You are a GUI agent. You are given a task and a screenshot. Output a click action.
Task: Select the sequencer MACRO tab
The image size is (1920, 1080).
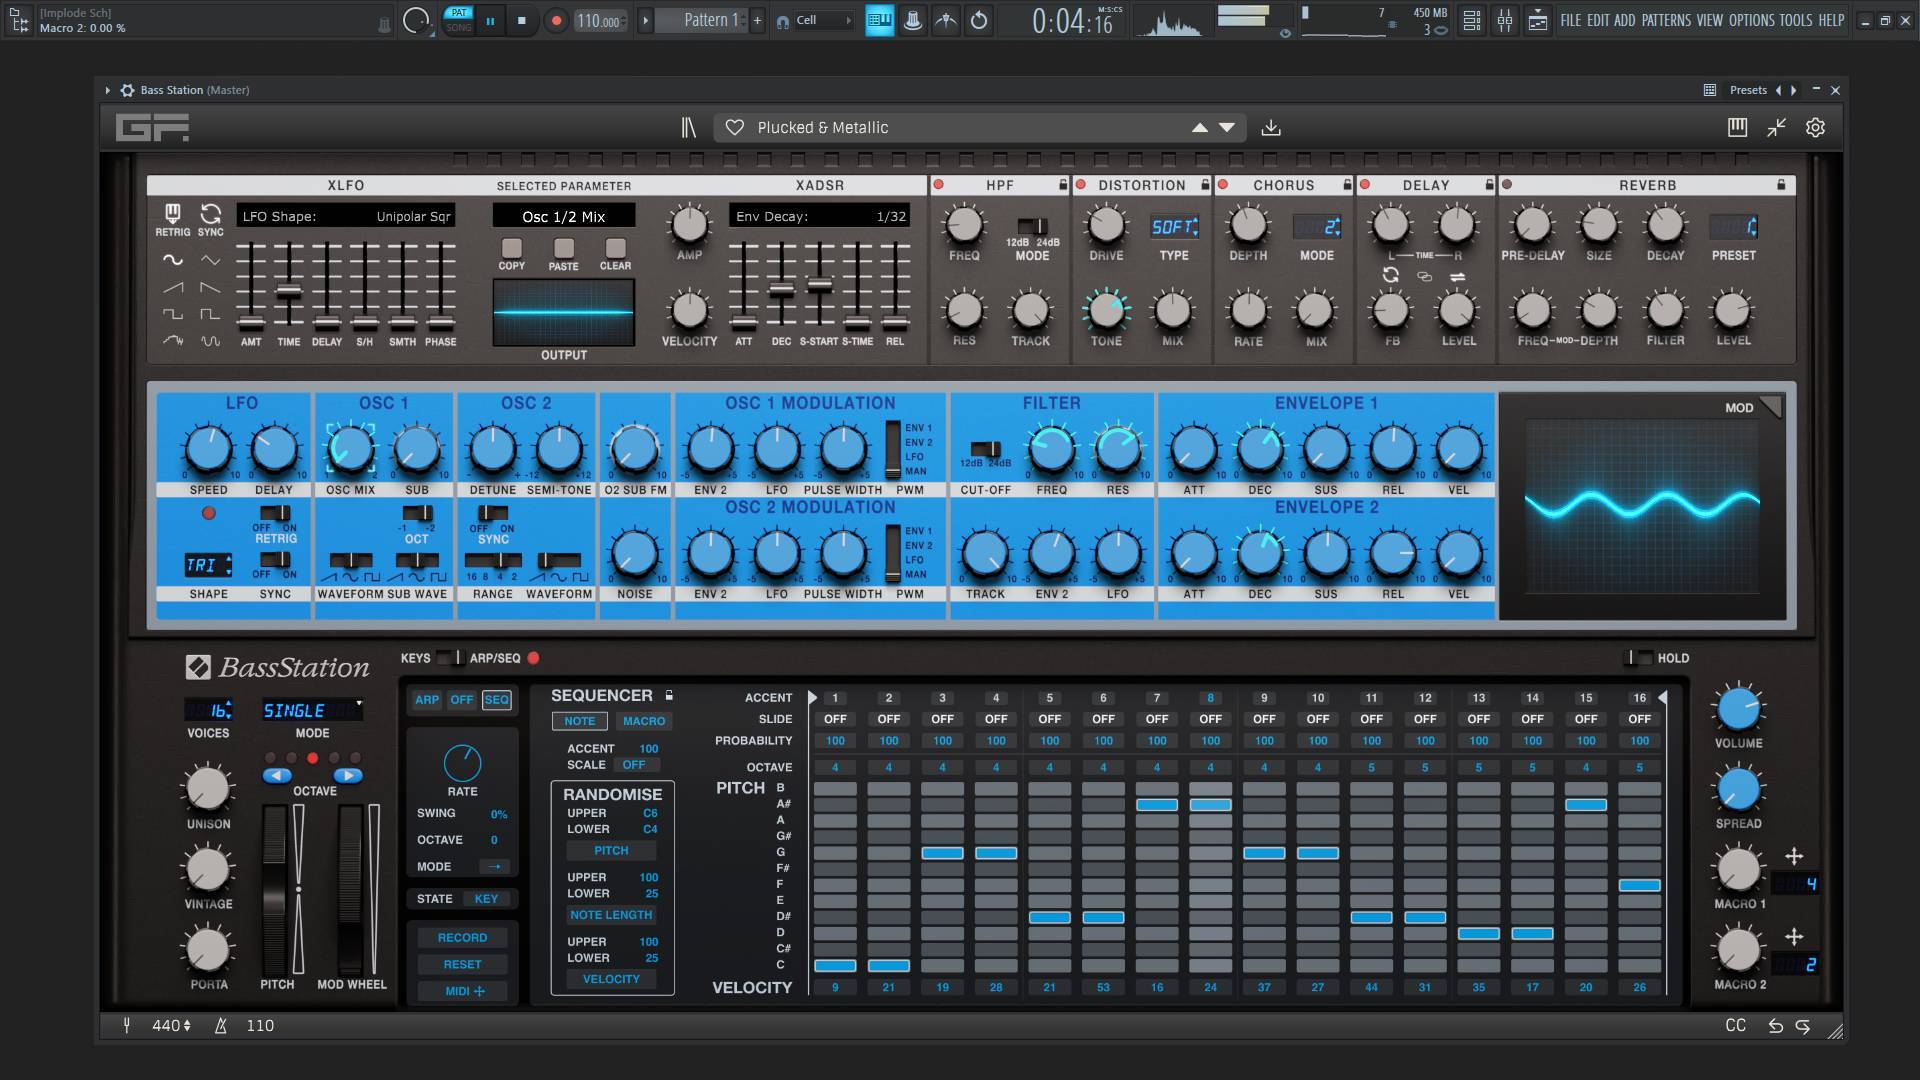point(644,721)
